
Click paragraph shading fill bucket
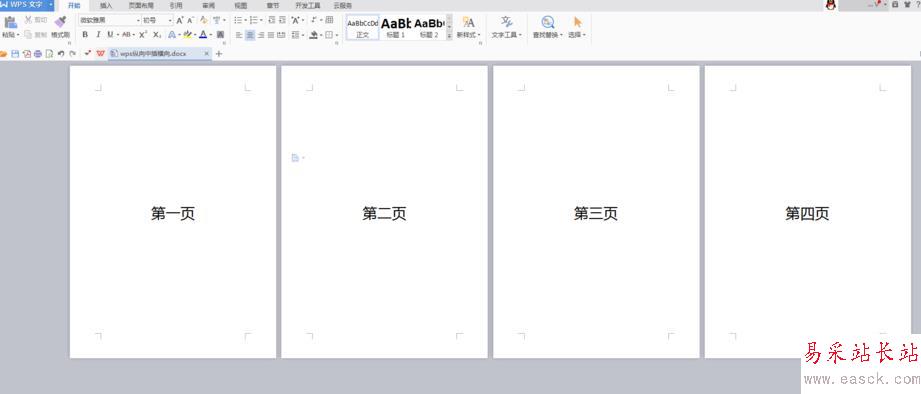314,35
